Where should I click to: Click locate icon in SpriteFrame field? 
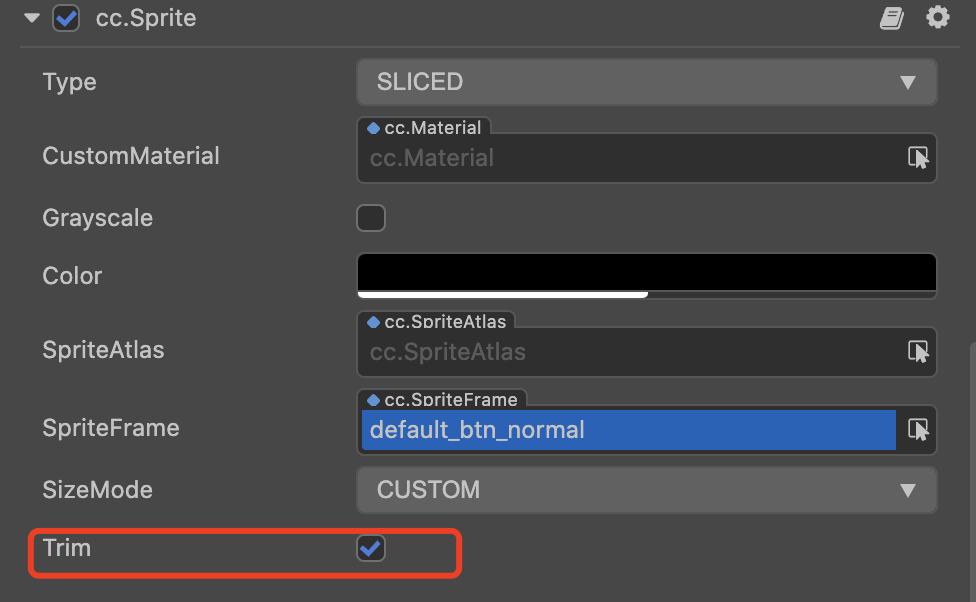point(917,430)
